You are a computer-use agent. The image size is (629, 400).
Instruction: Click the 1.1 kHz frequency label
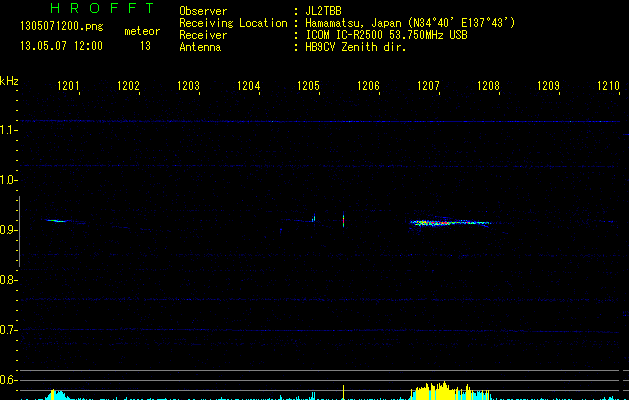point(8,130)
